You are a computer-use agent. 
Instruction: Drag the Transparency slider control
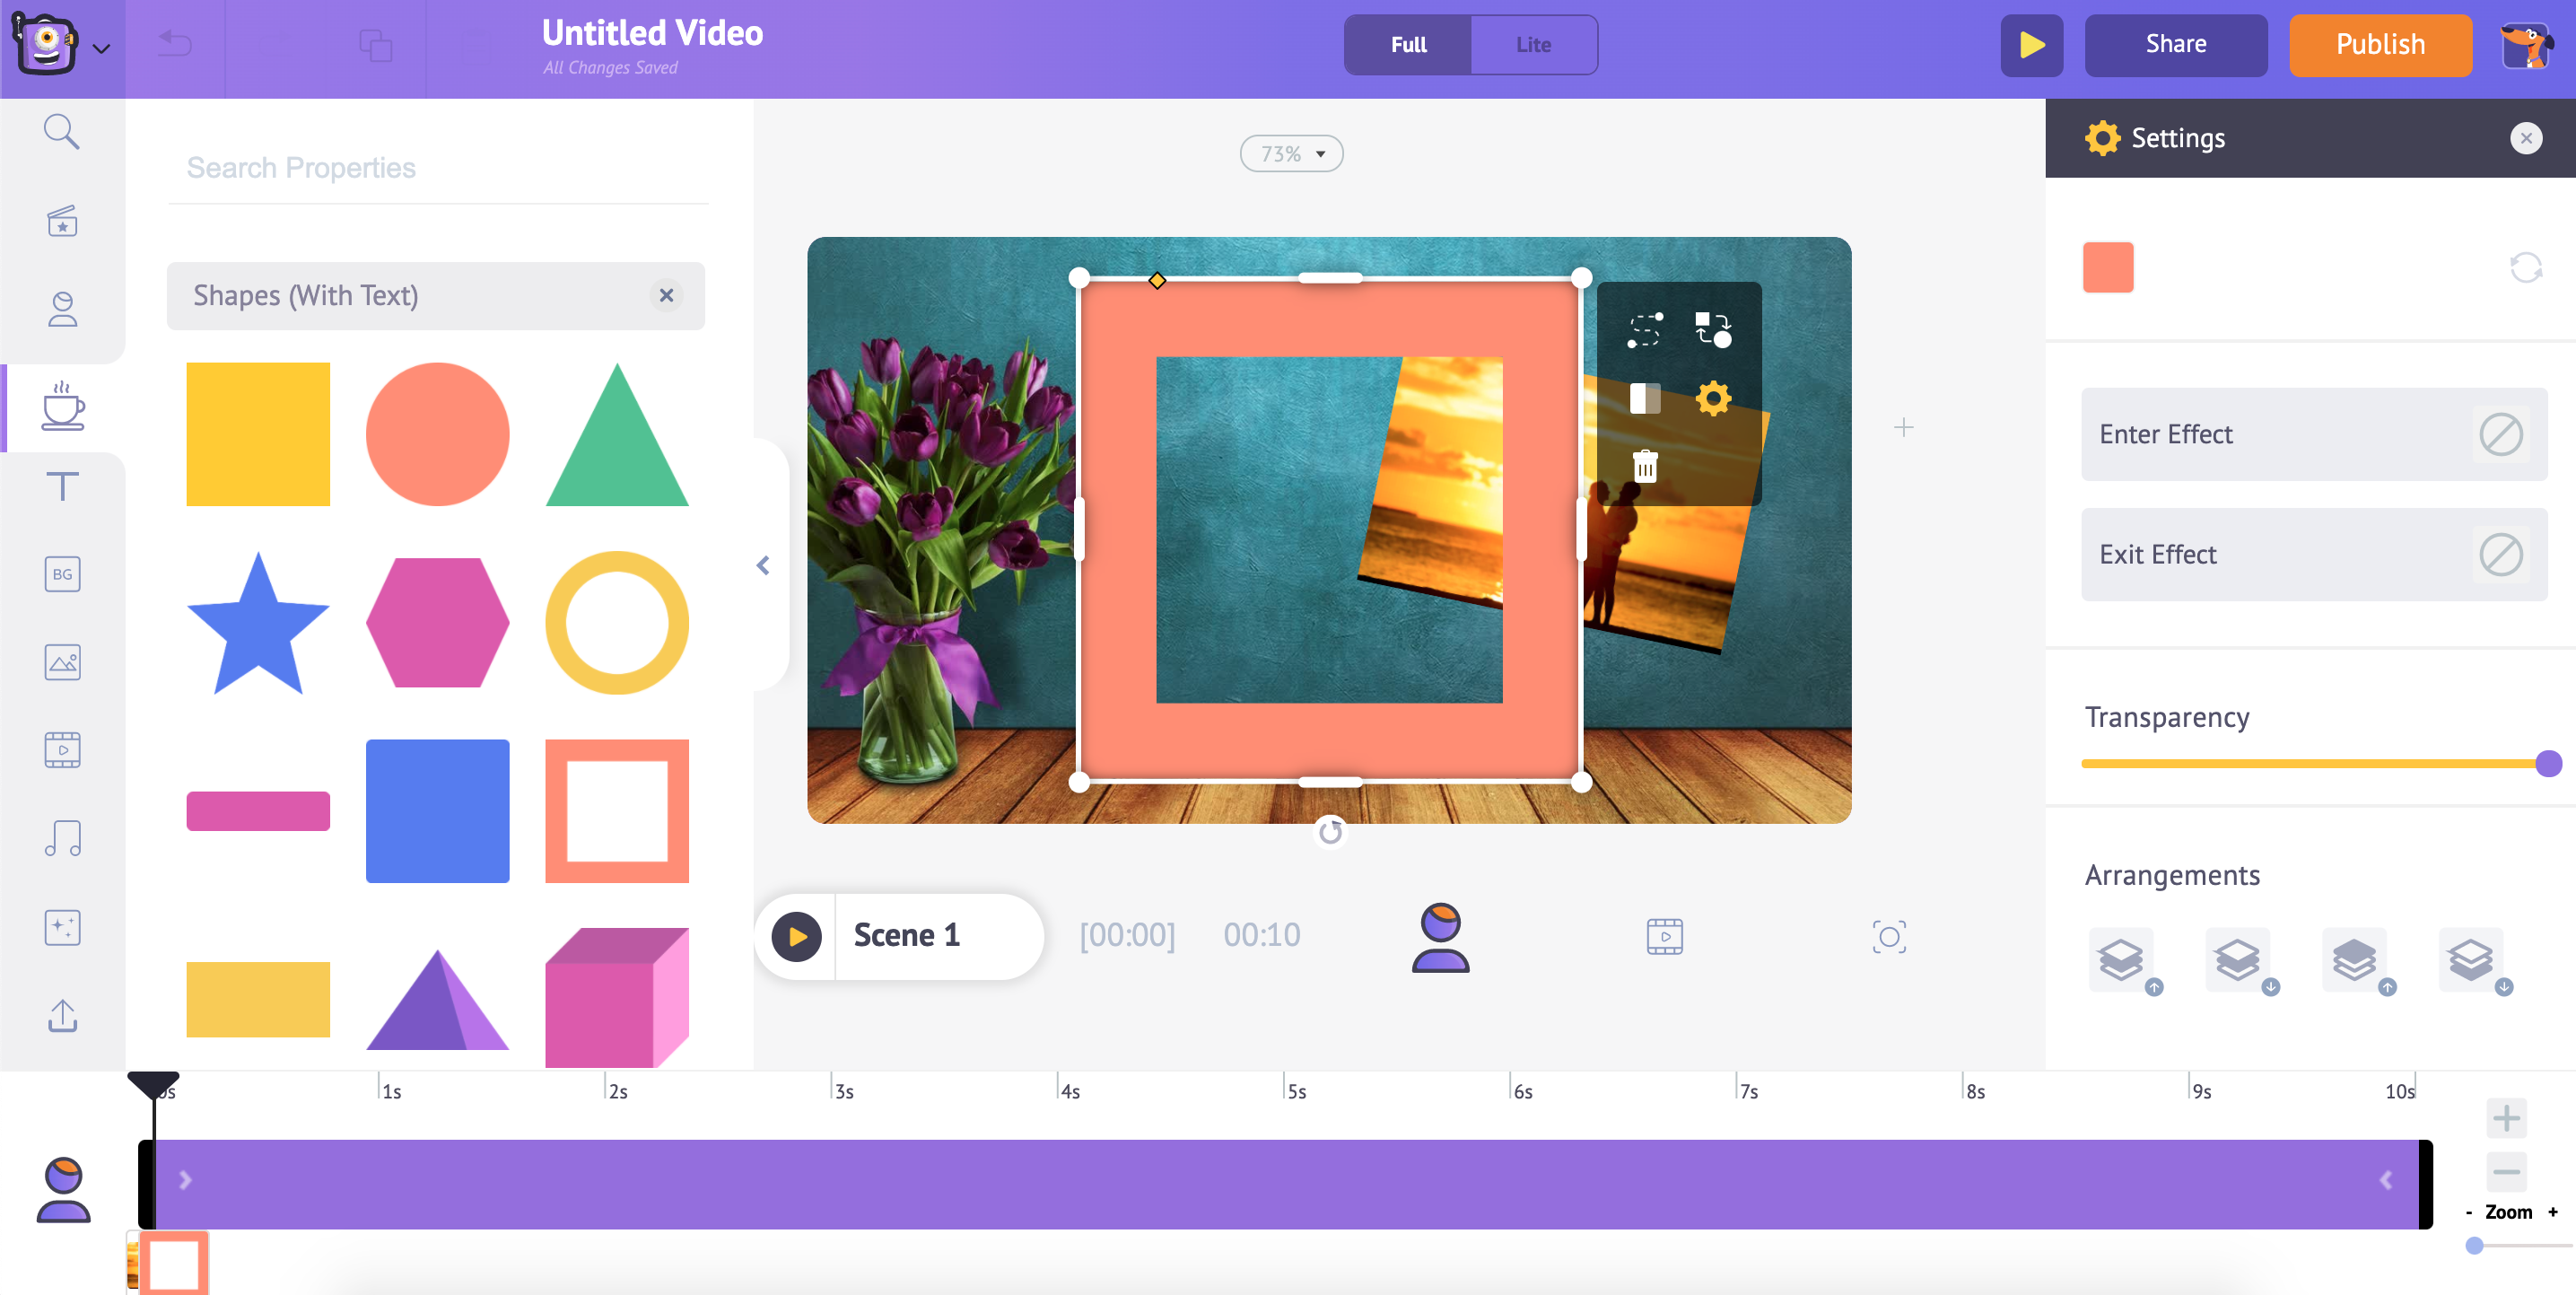click(2548, 761)
